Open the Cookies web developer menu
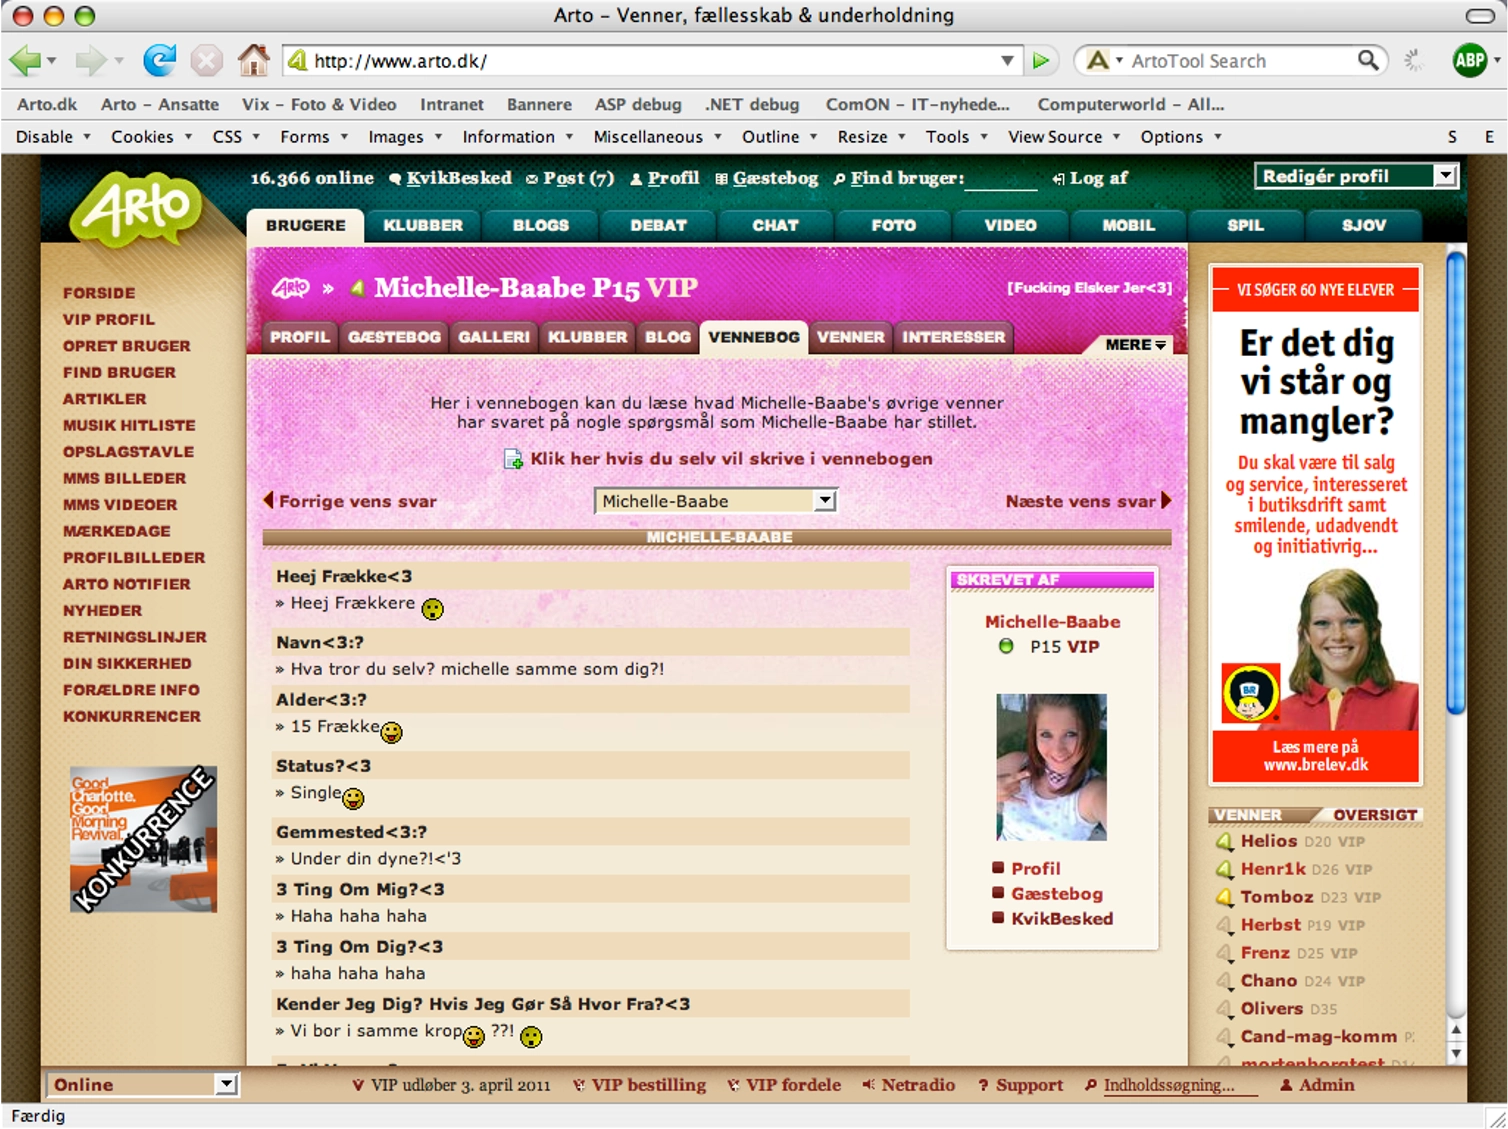The width and height of the screenshot is (1508, 1129). point(151,136)
